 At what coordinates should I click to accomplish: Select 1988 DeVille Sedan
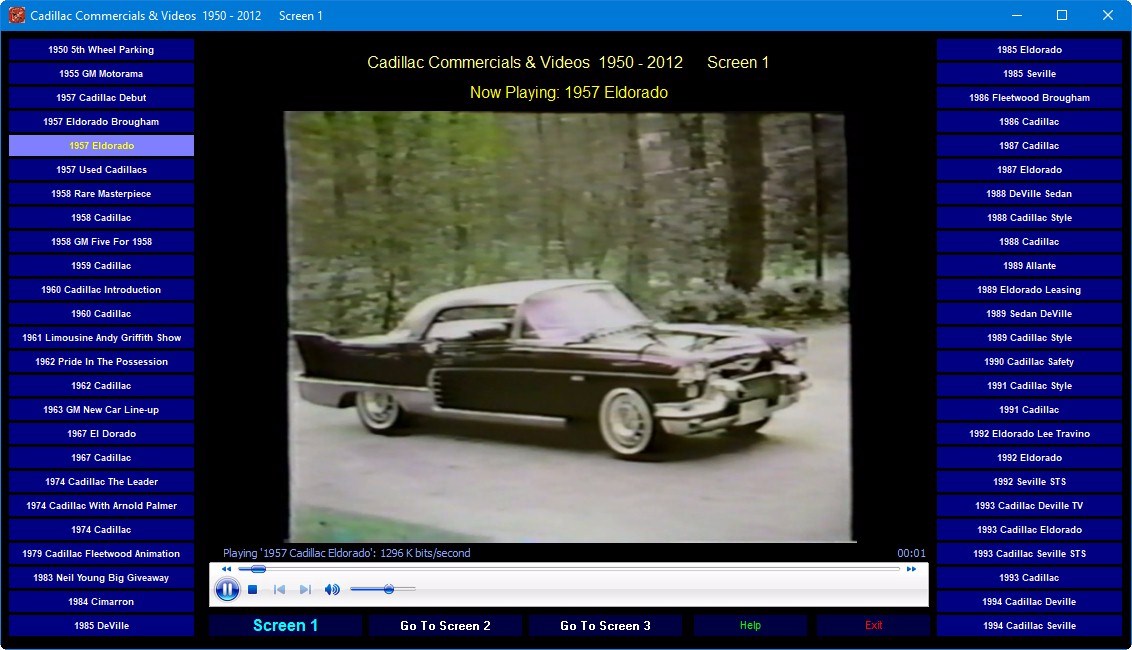click(x=1029, y=194)
